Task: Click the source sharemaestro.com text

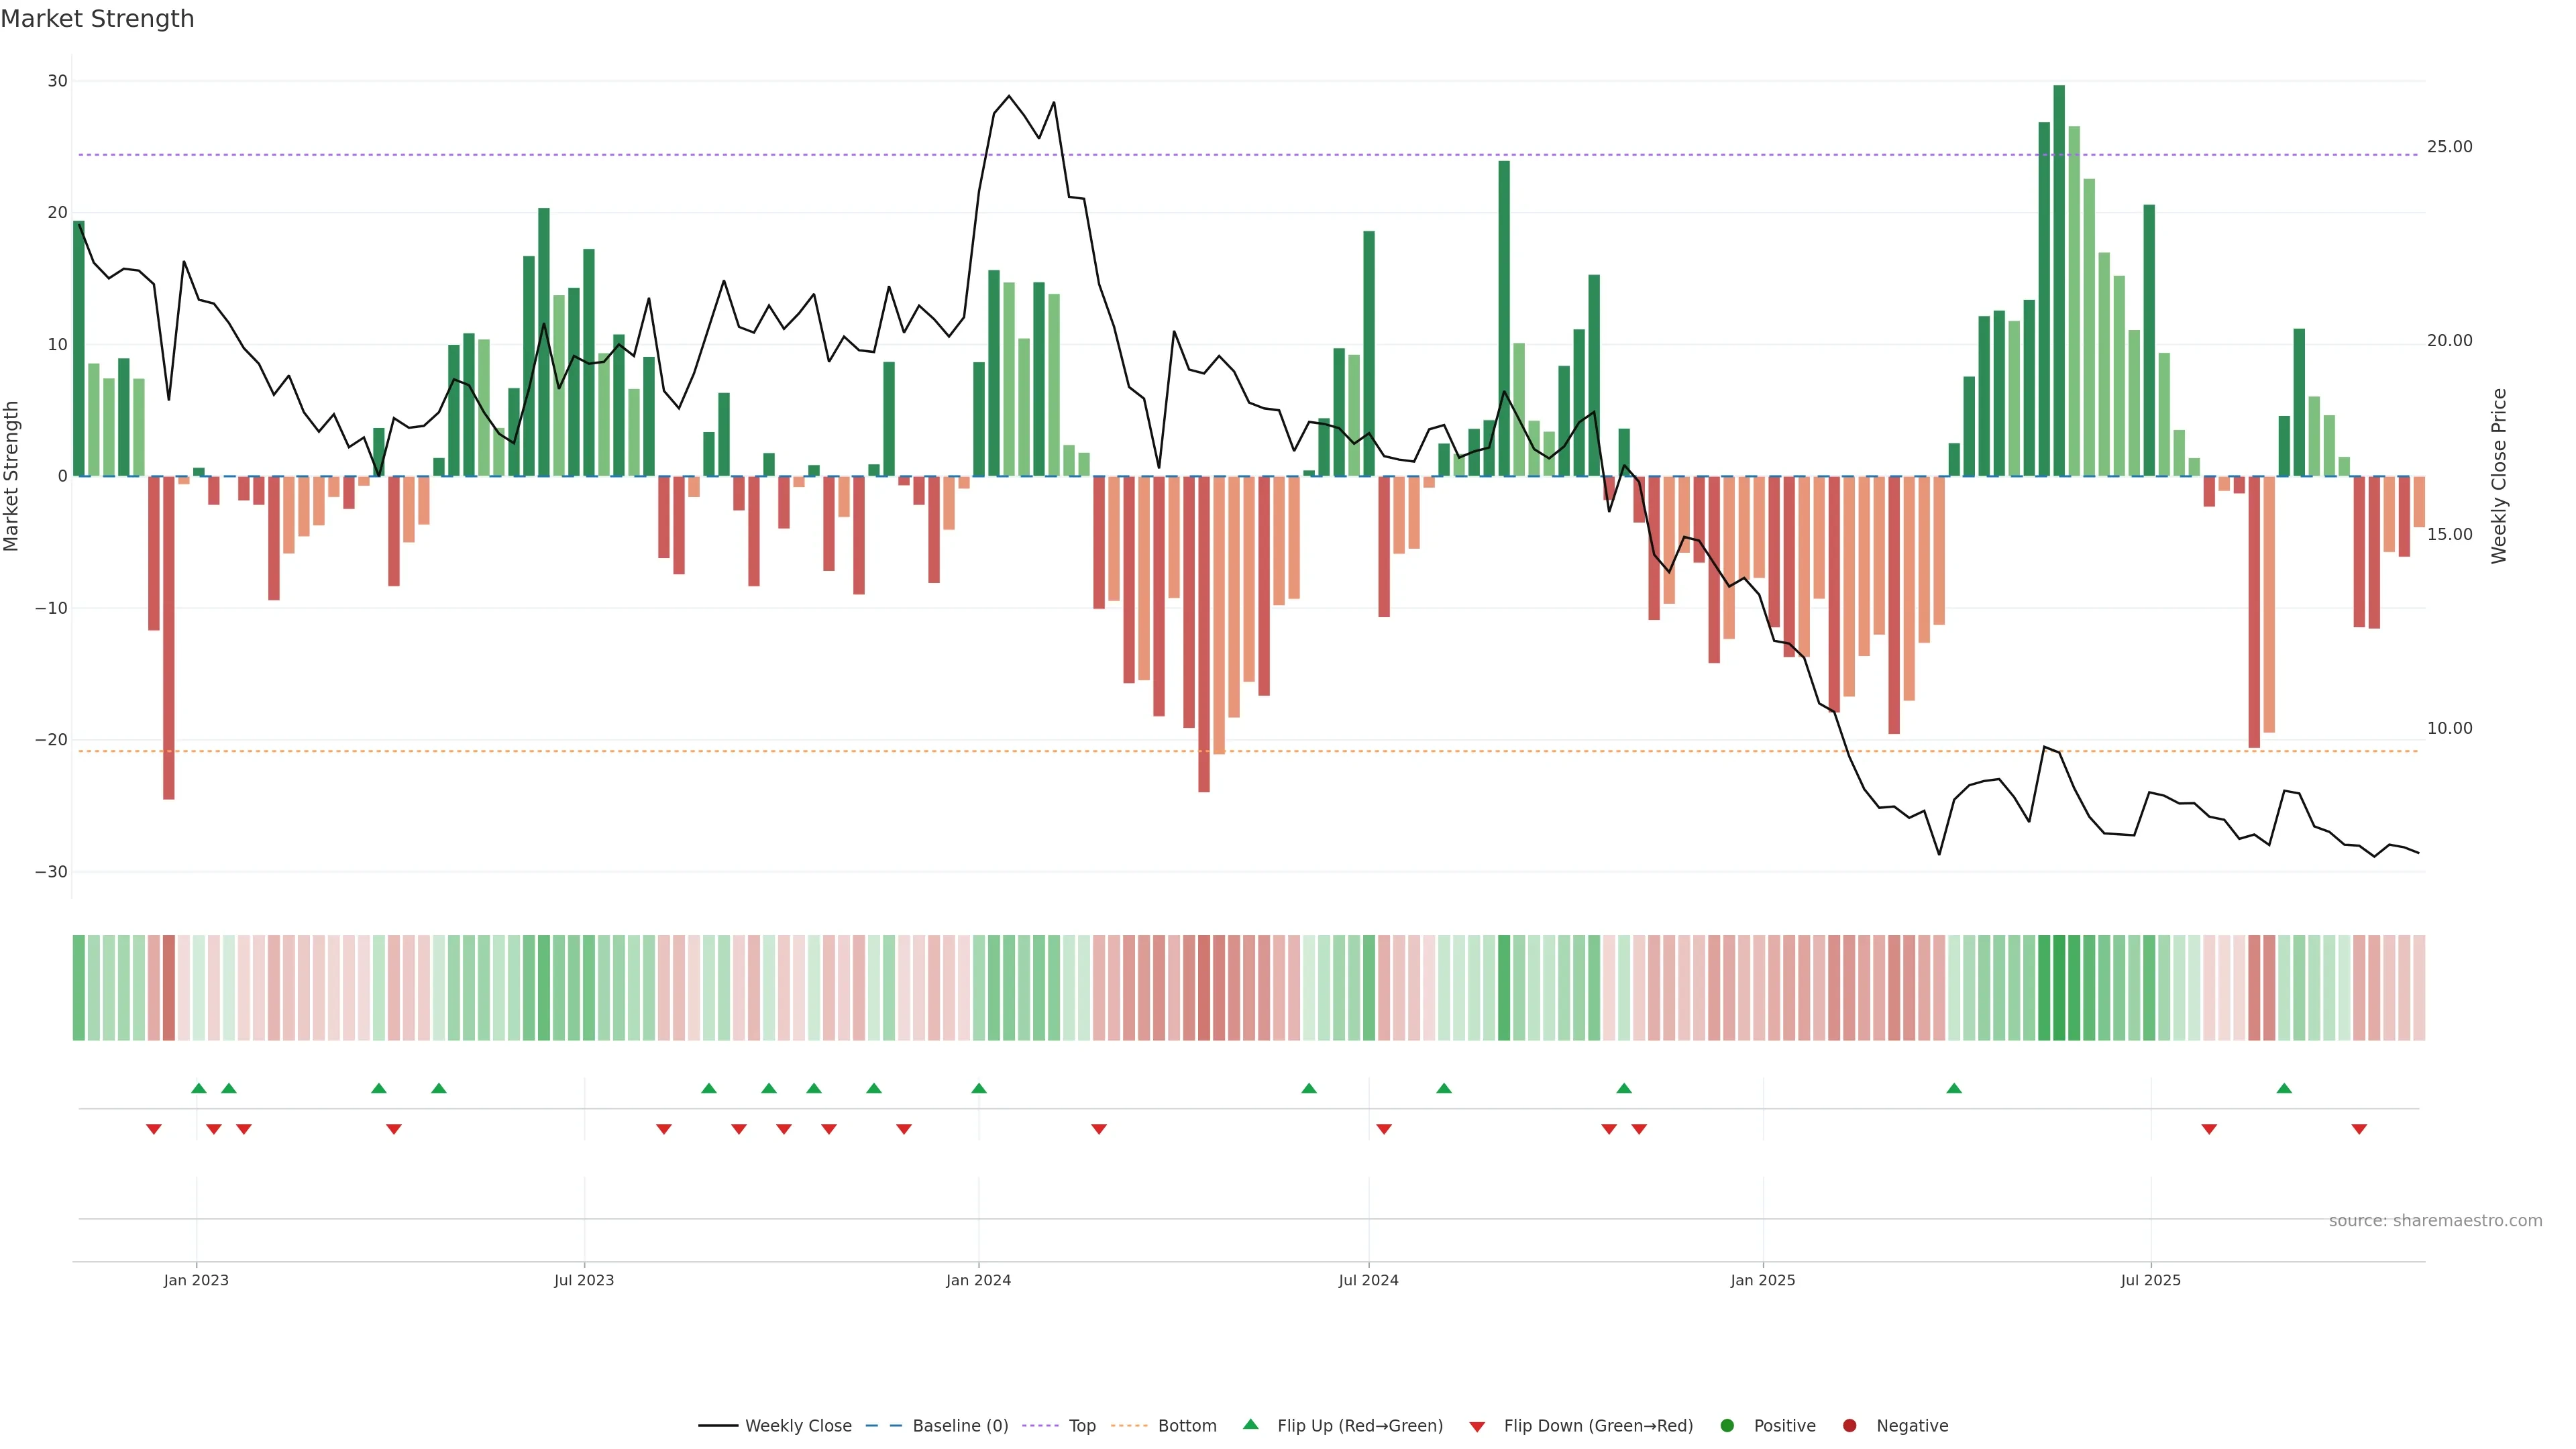Action: click(x=2435, y=1220)
